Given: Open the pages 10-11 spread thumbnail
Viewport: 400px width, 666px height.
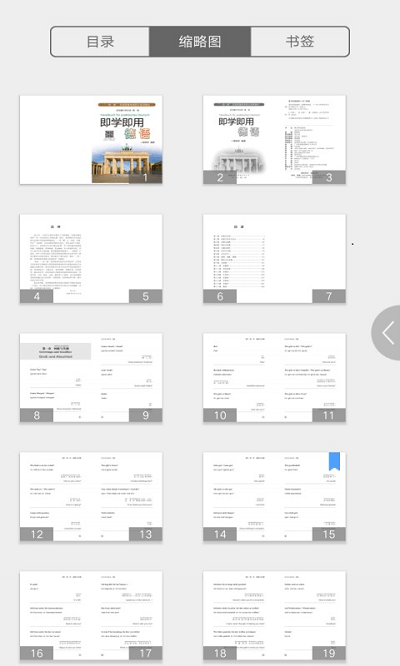Looking at the screenshot, I should (274, 378).
